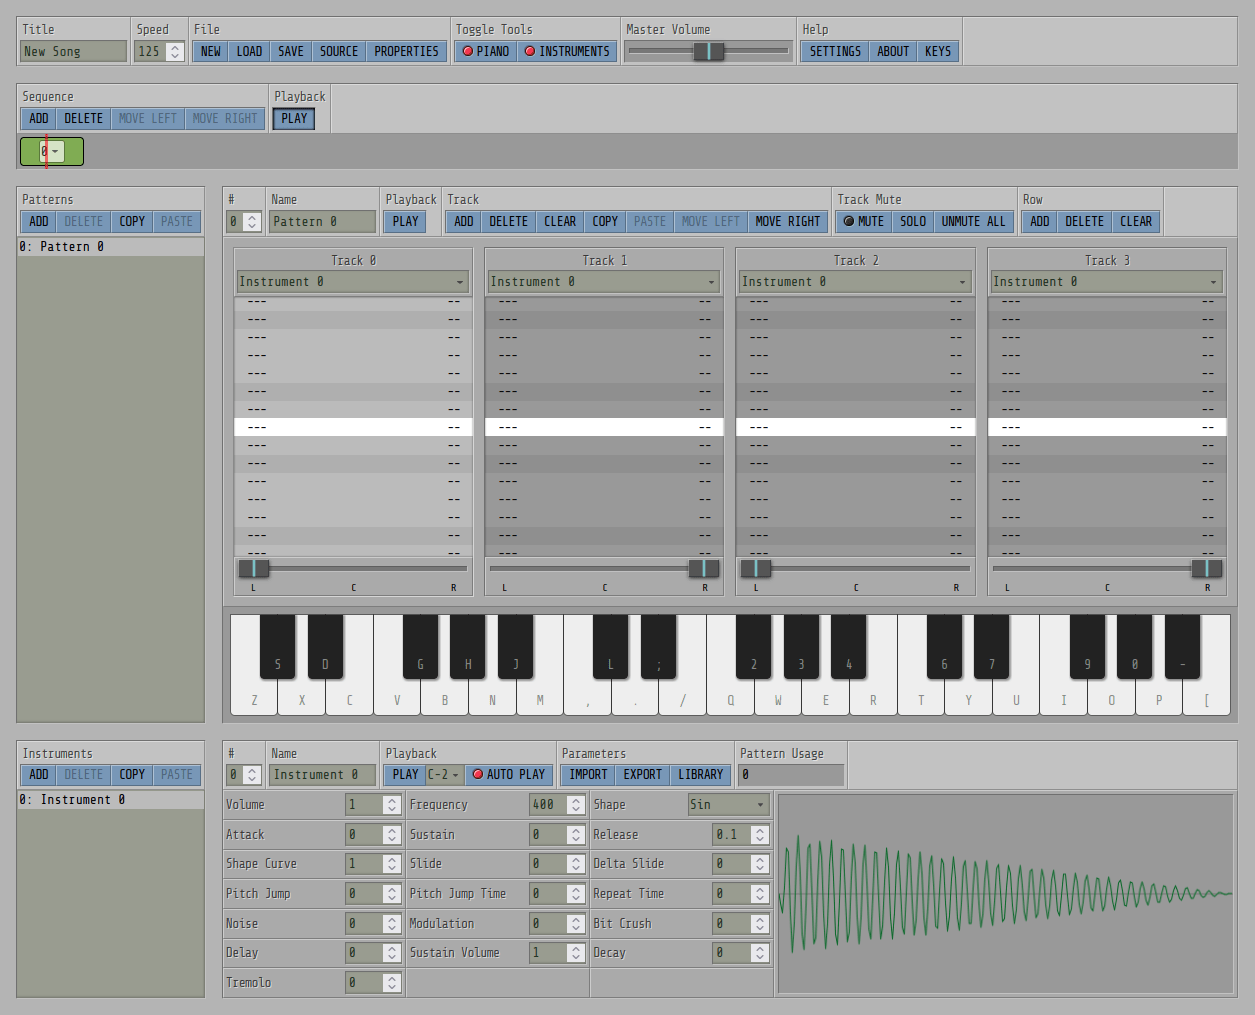Click the SETTINGS help button

pos(834,51)
